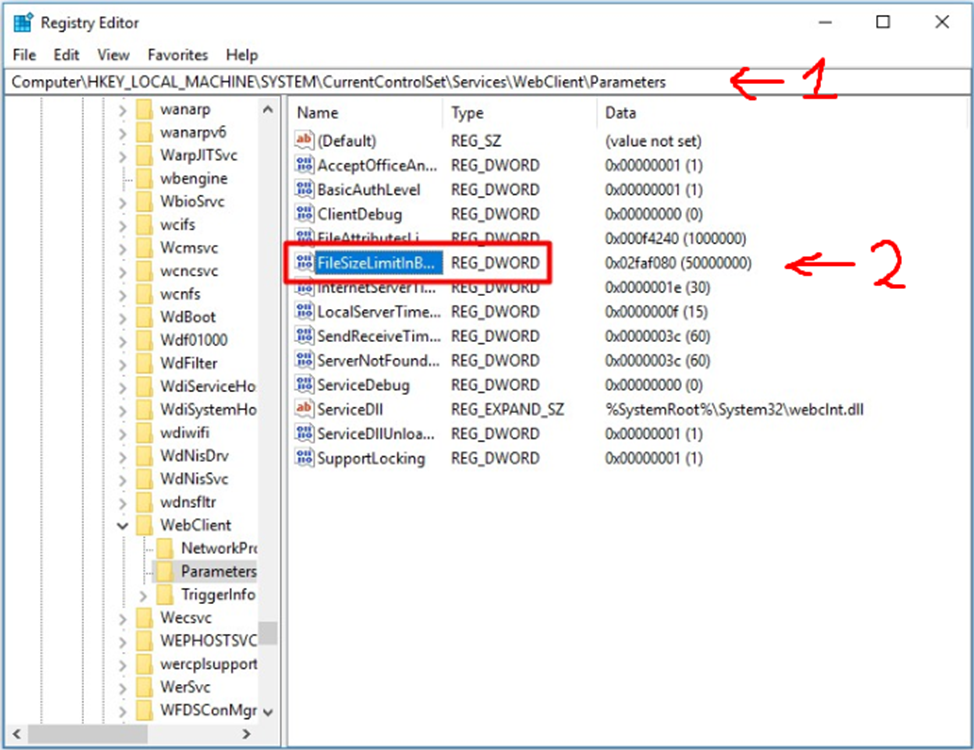Open the Favorites menu
The width and height of the screenshot is (974, 750).
click(178, 55)
